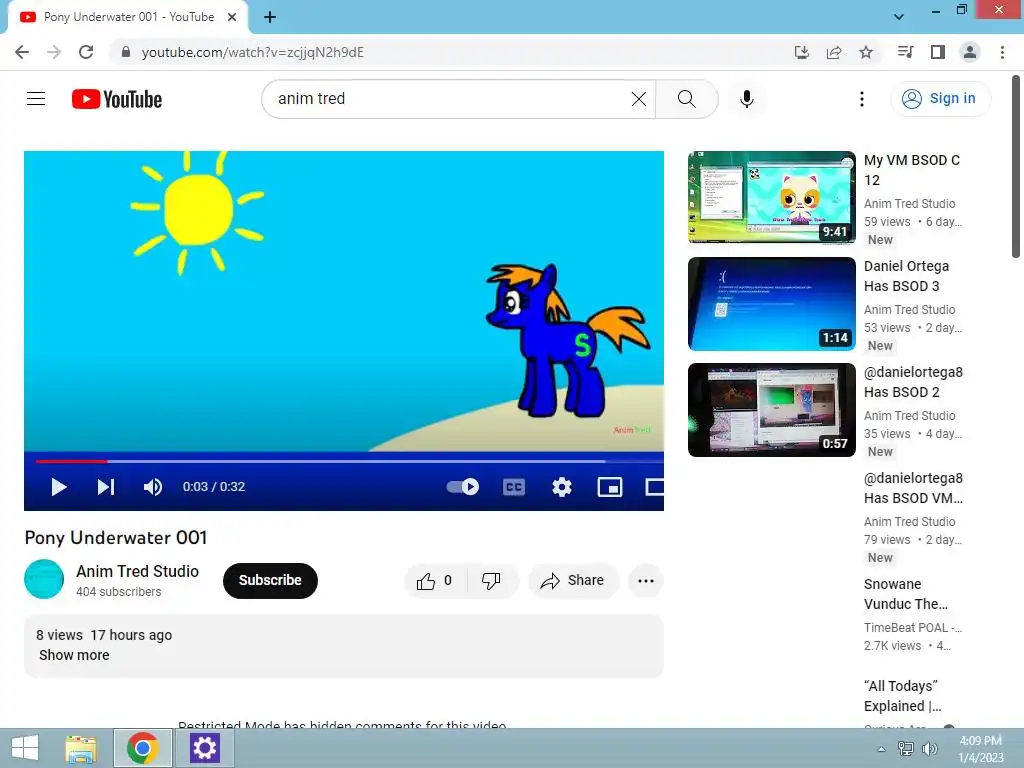Open new browser tab
The width and height of the screenshot is (1024, 768).
coord(270,17)
